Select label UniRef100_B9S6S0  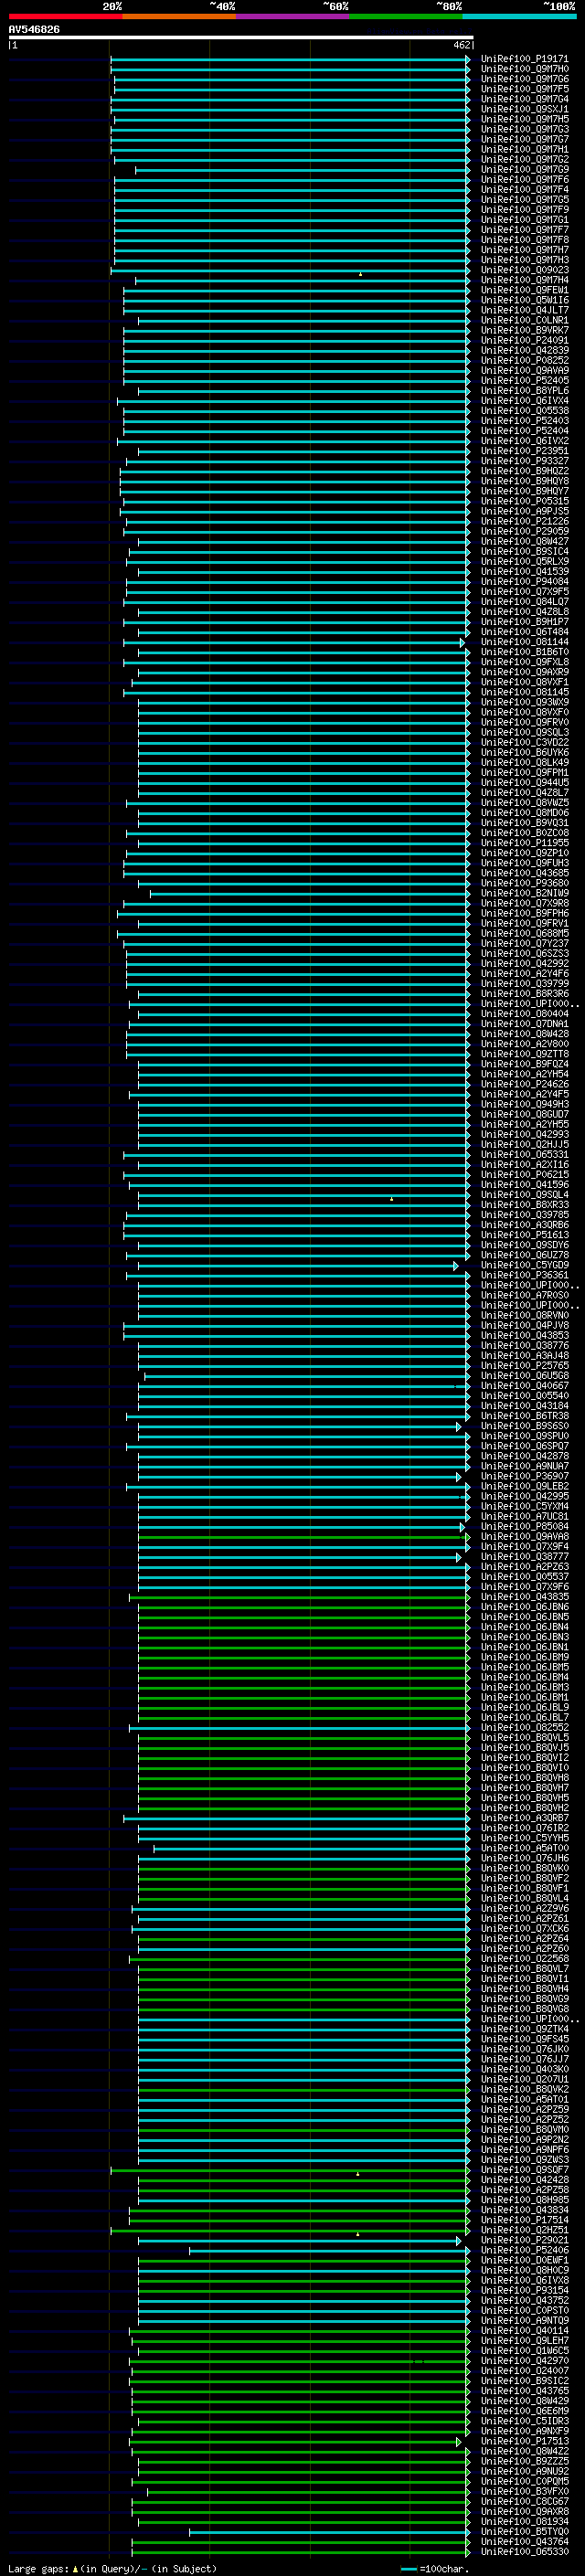pos(524,1426)
